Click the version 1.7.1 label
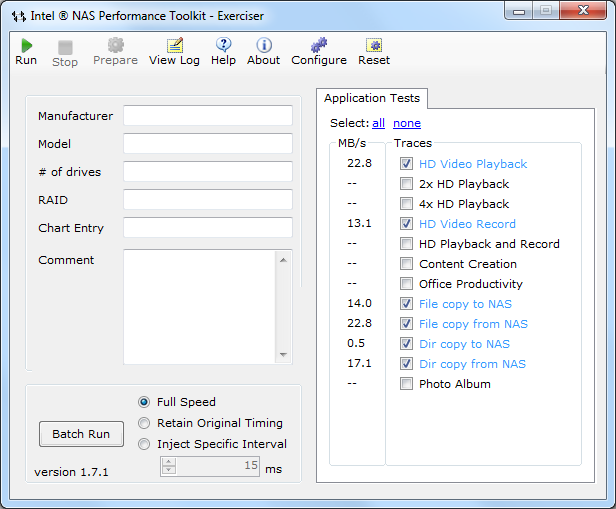This screenshot has height=509, width=616. [71, 472]
